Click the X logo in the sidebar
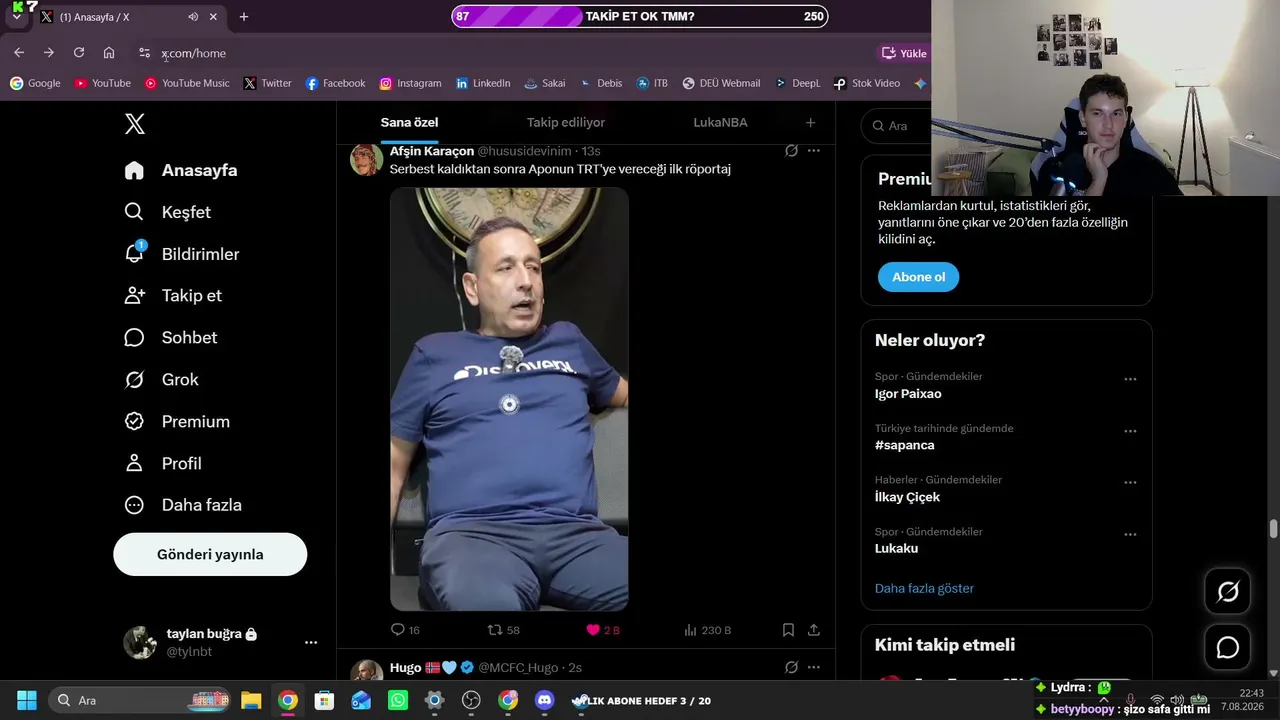 click(x=135, y=124)
